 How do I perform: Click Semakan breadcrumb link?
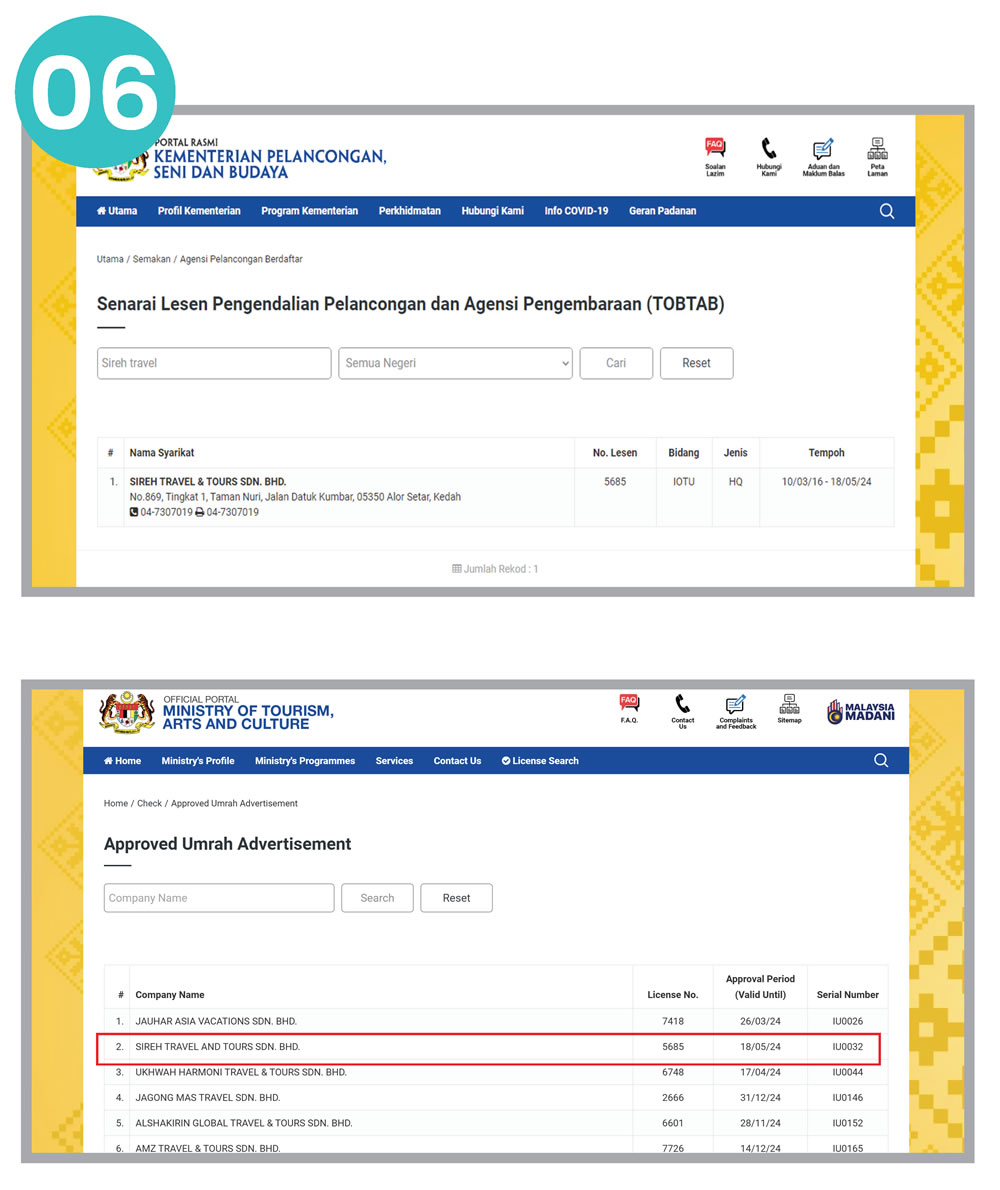(x=151, y=259)
